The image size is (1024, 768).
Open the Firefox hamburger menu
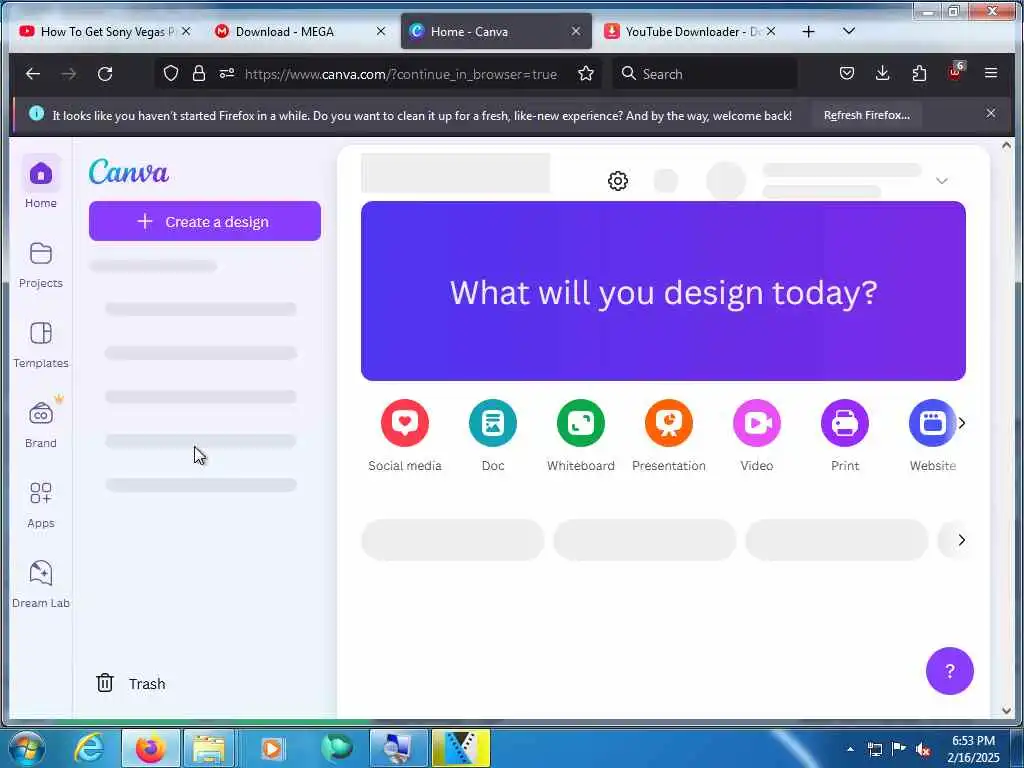click(x=991, y=73)
